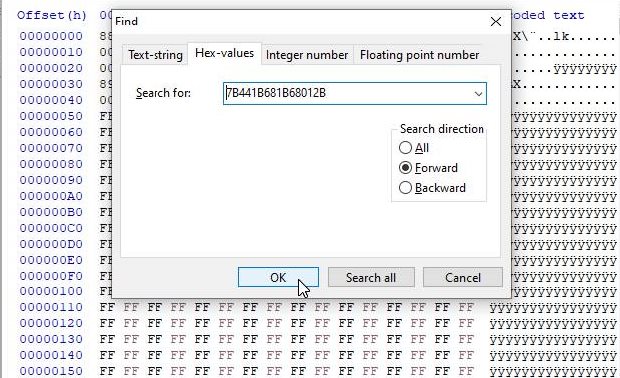The width and height of the screenshot is (620, 378).
Task: Open the Integer number tab
Action: pyautogui.click(x=307, y=55)
